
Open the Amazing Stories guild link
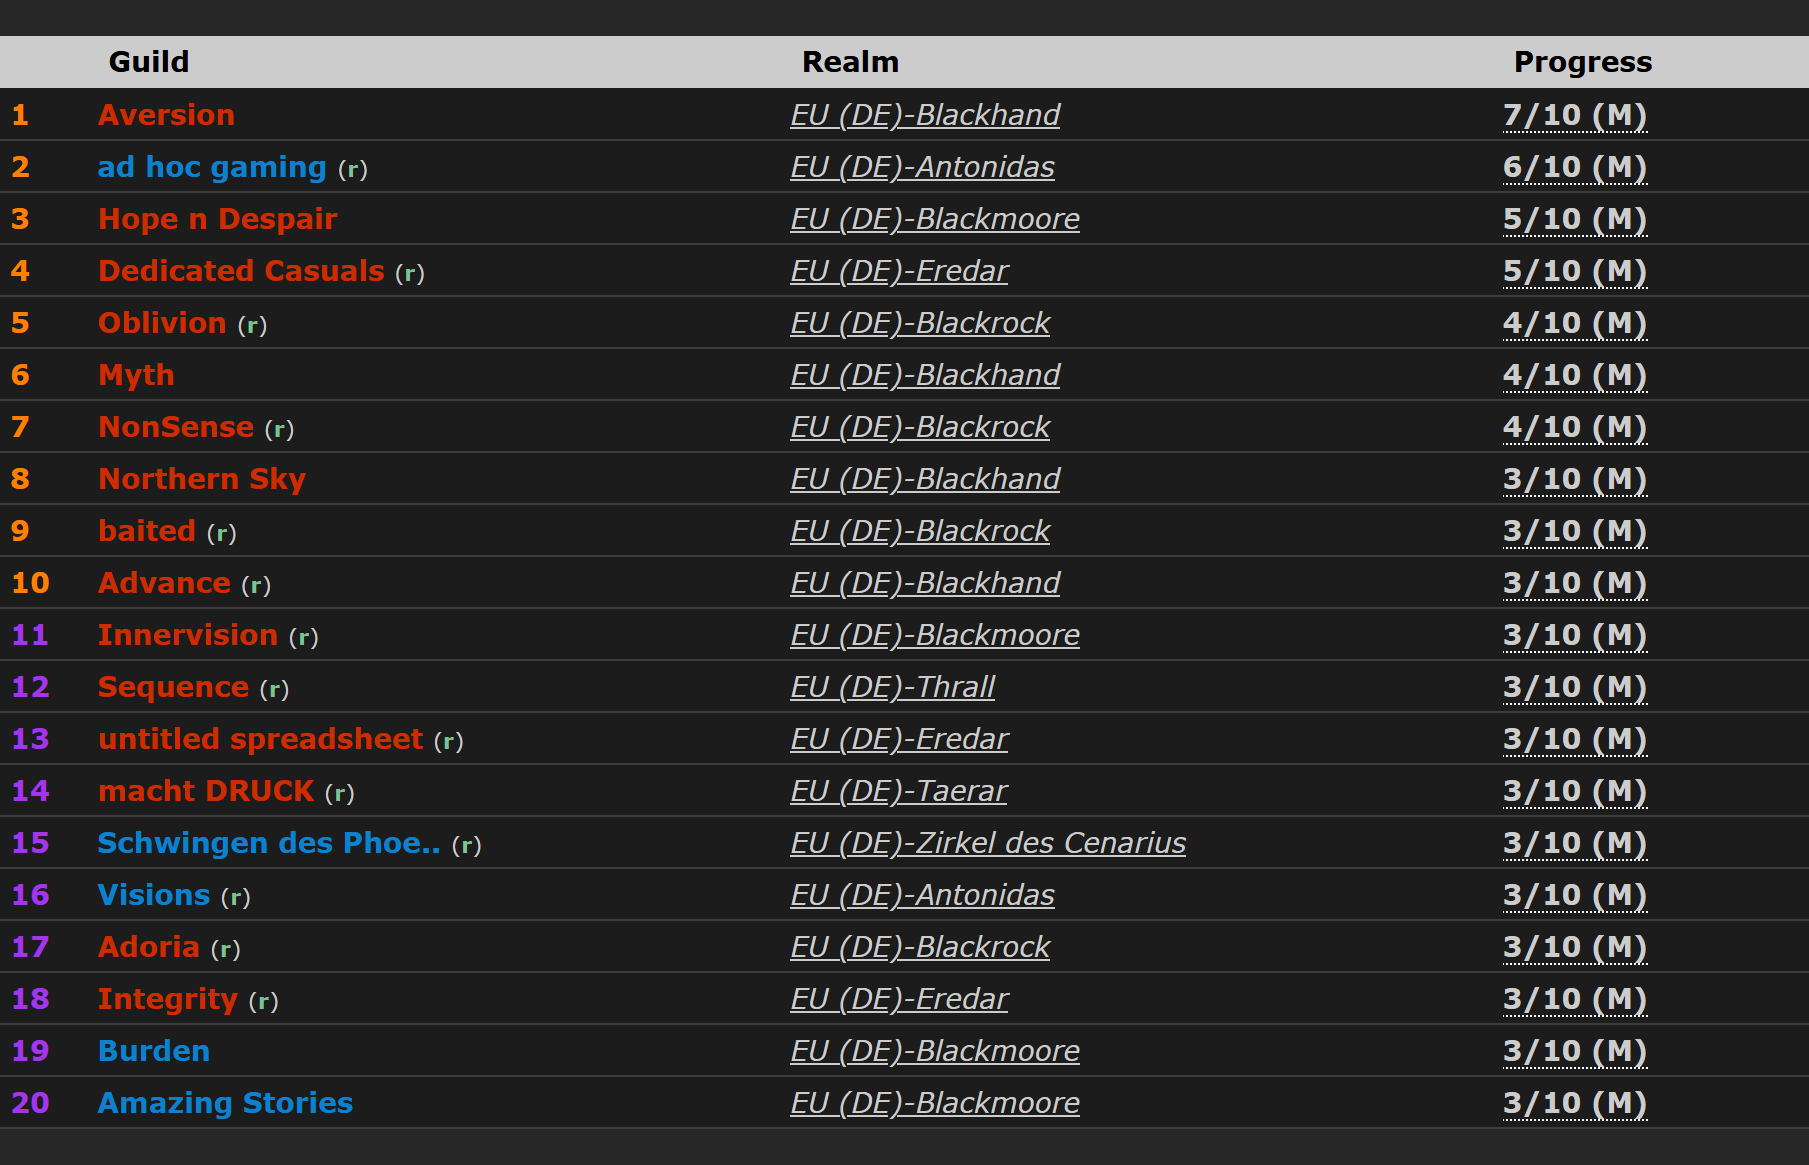(x=225, y=1103)
